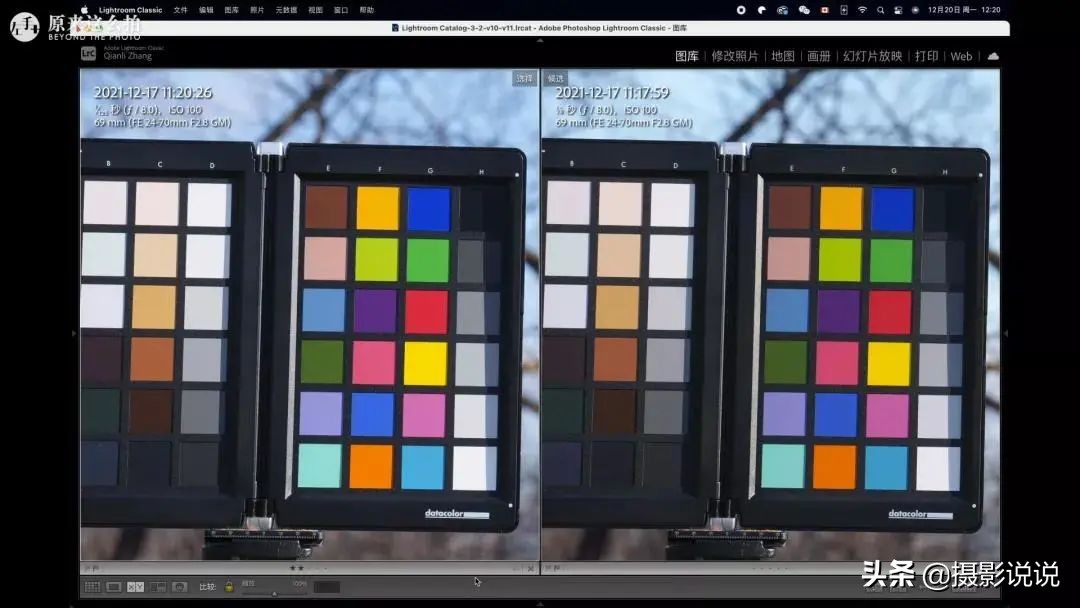Expand the bottom filmstrip panel arrow
The height and width of the screenshot is (608, 1080).
tap(540, 604)
